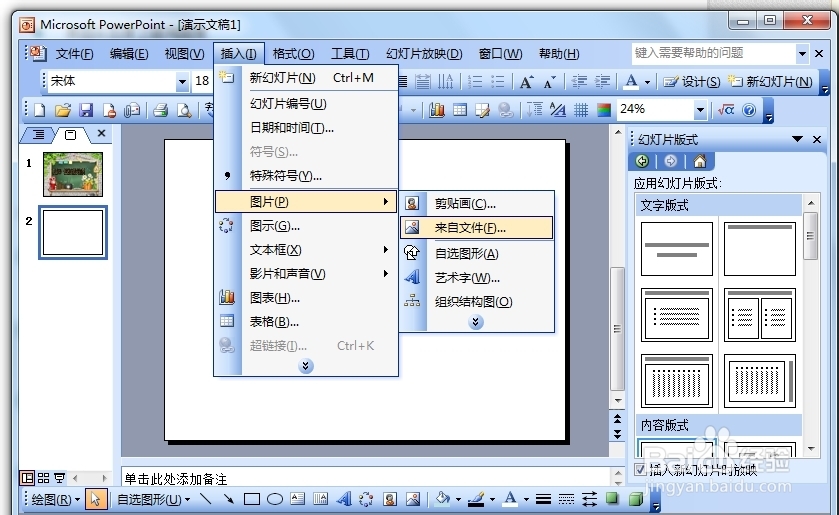Click the Color/Grayscale icon
The width and height of the screenshot is (839, 515).
click(x=604, y=110)
